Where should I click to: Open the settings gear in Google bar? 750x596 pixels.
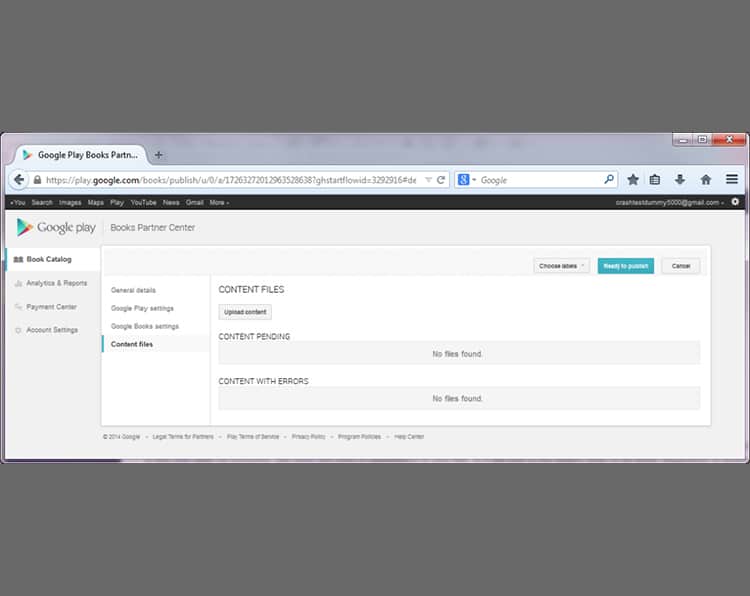tap(735, 202)
